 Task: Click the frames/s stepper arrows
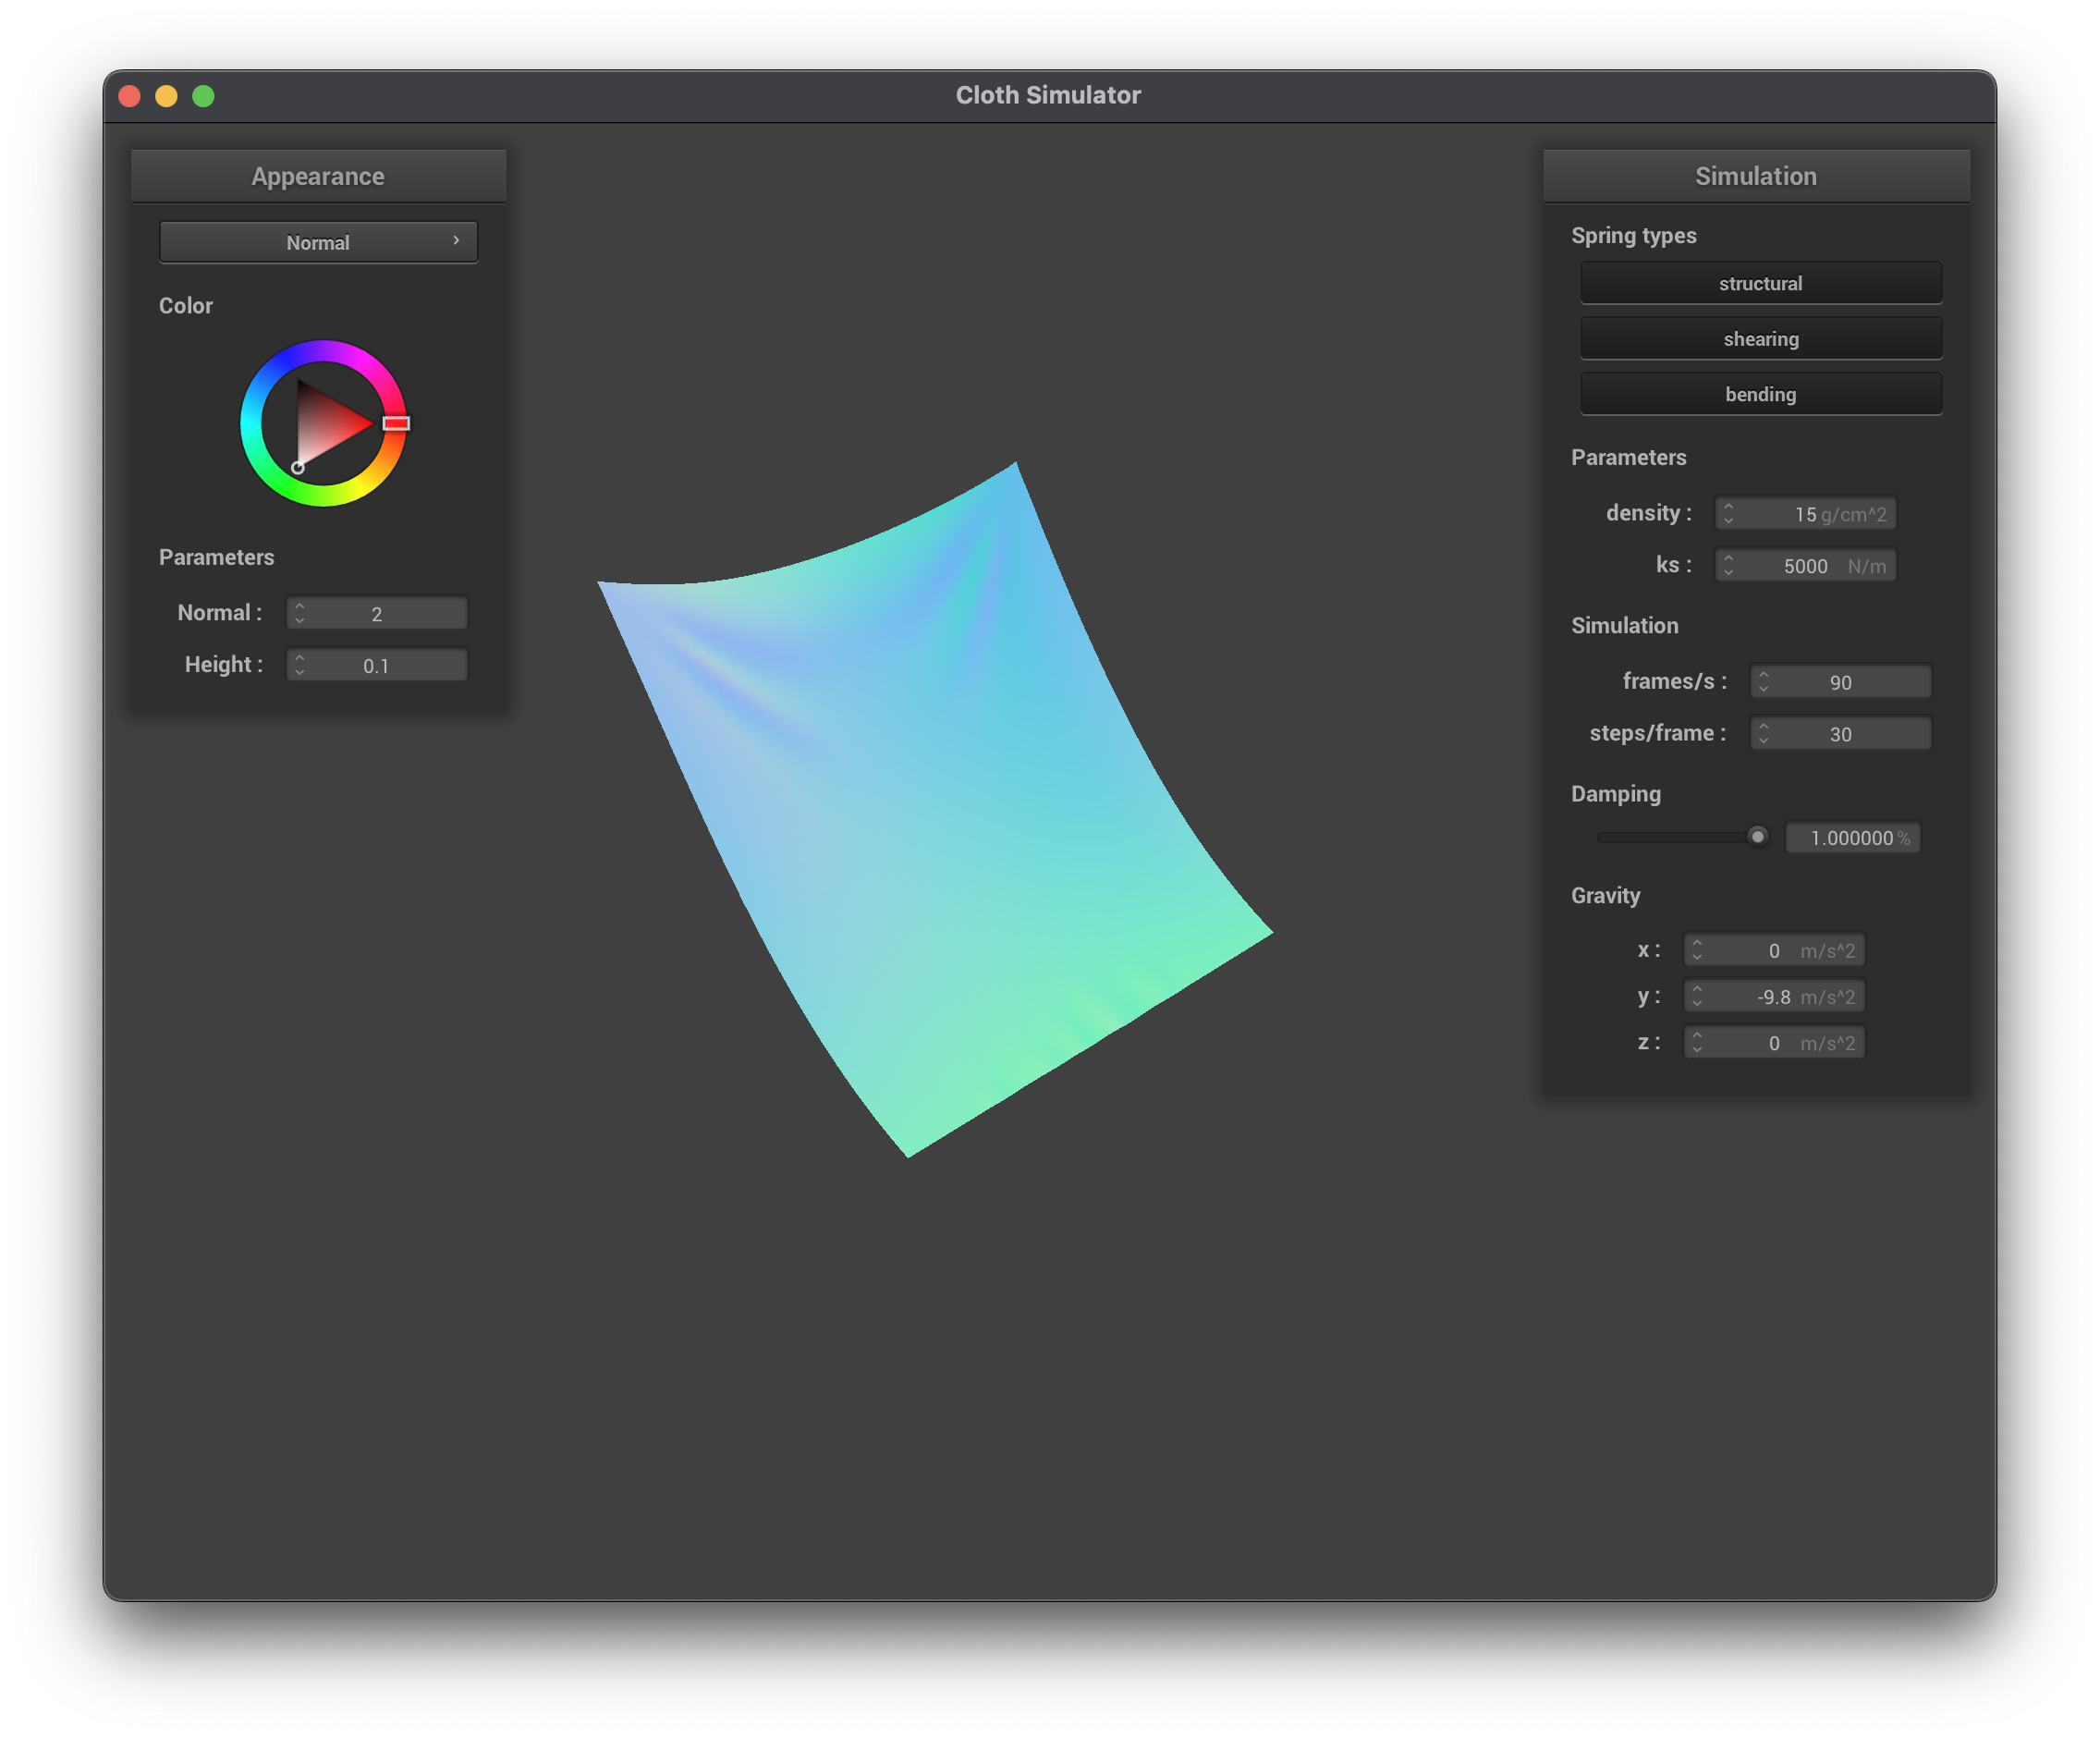[x=1763, y=682]
